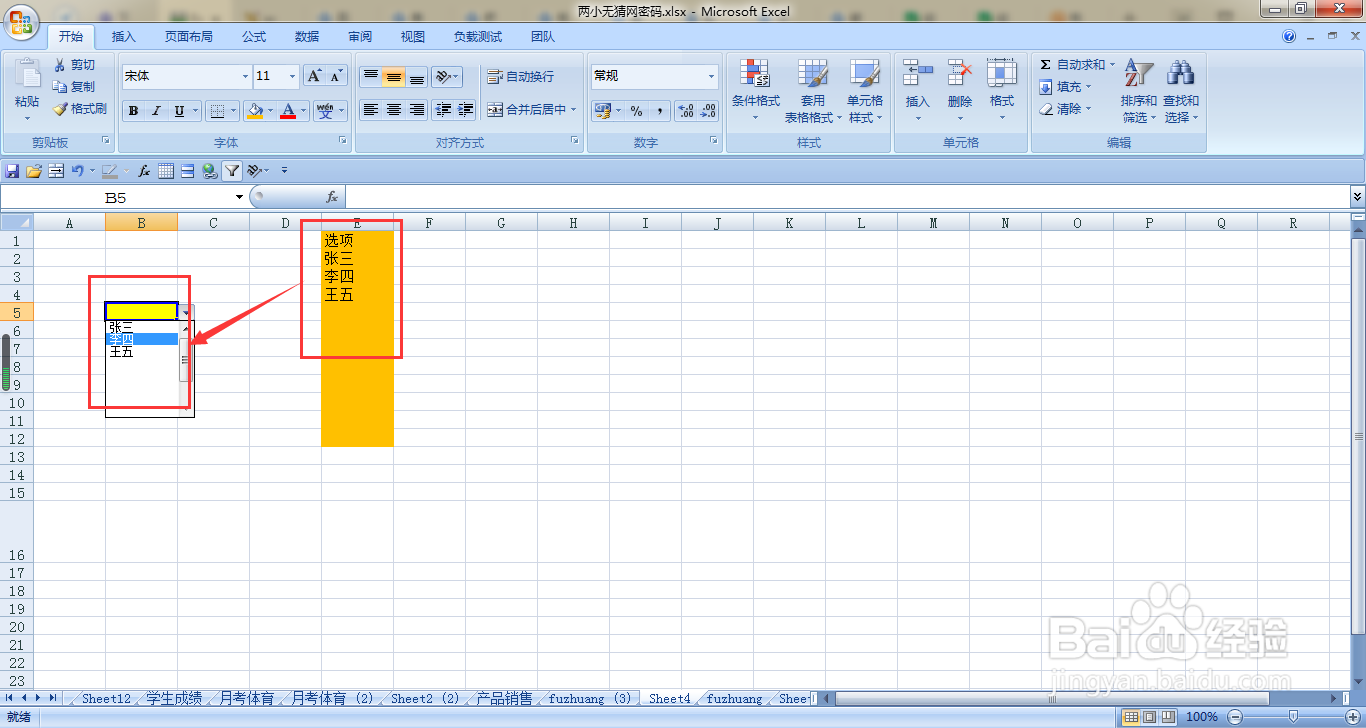Toggle top vertical alignment

(x=370, y=77)
